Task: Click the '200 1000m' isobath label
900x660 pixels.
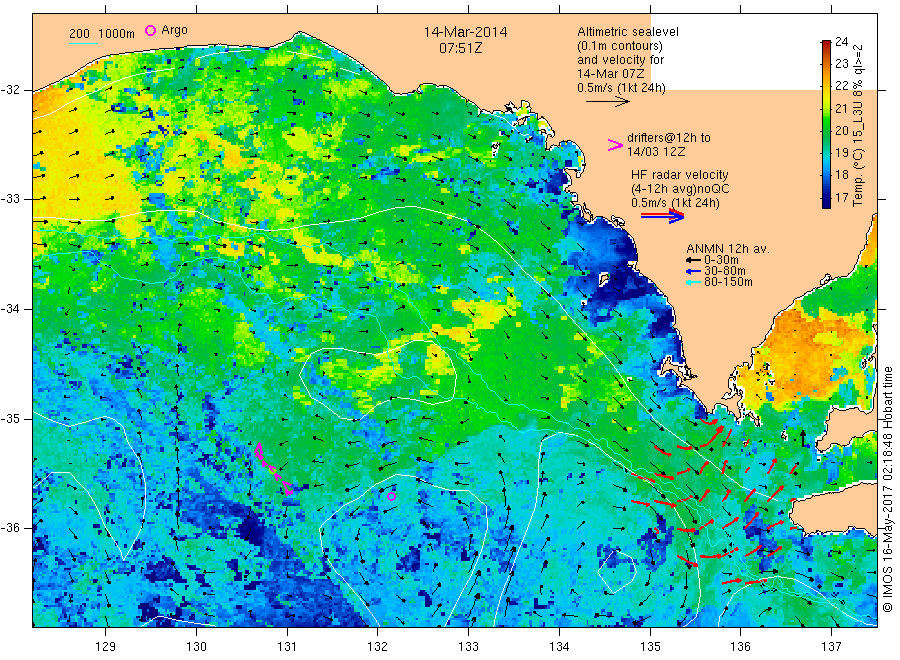Action: click(x=102, y=34)
